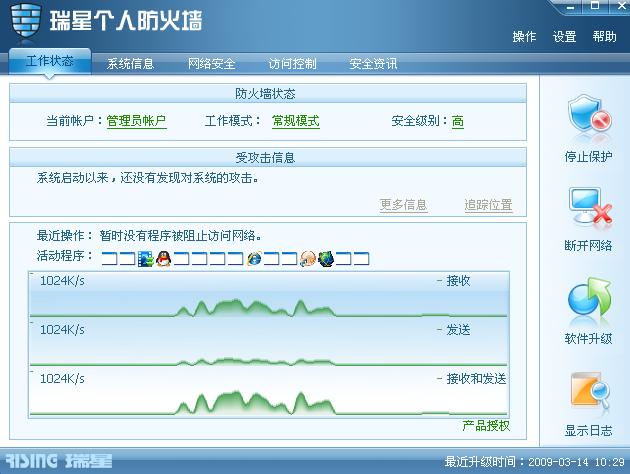Switch to the 网络安全 tab

(211, 64)
